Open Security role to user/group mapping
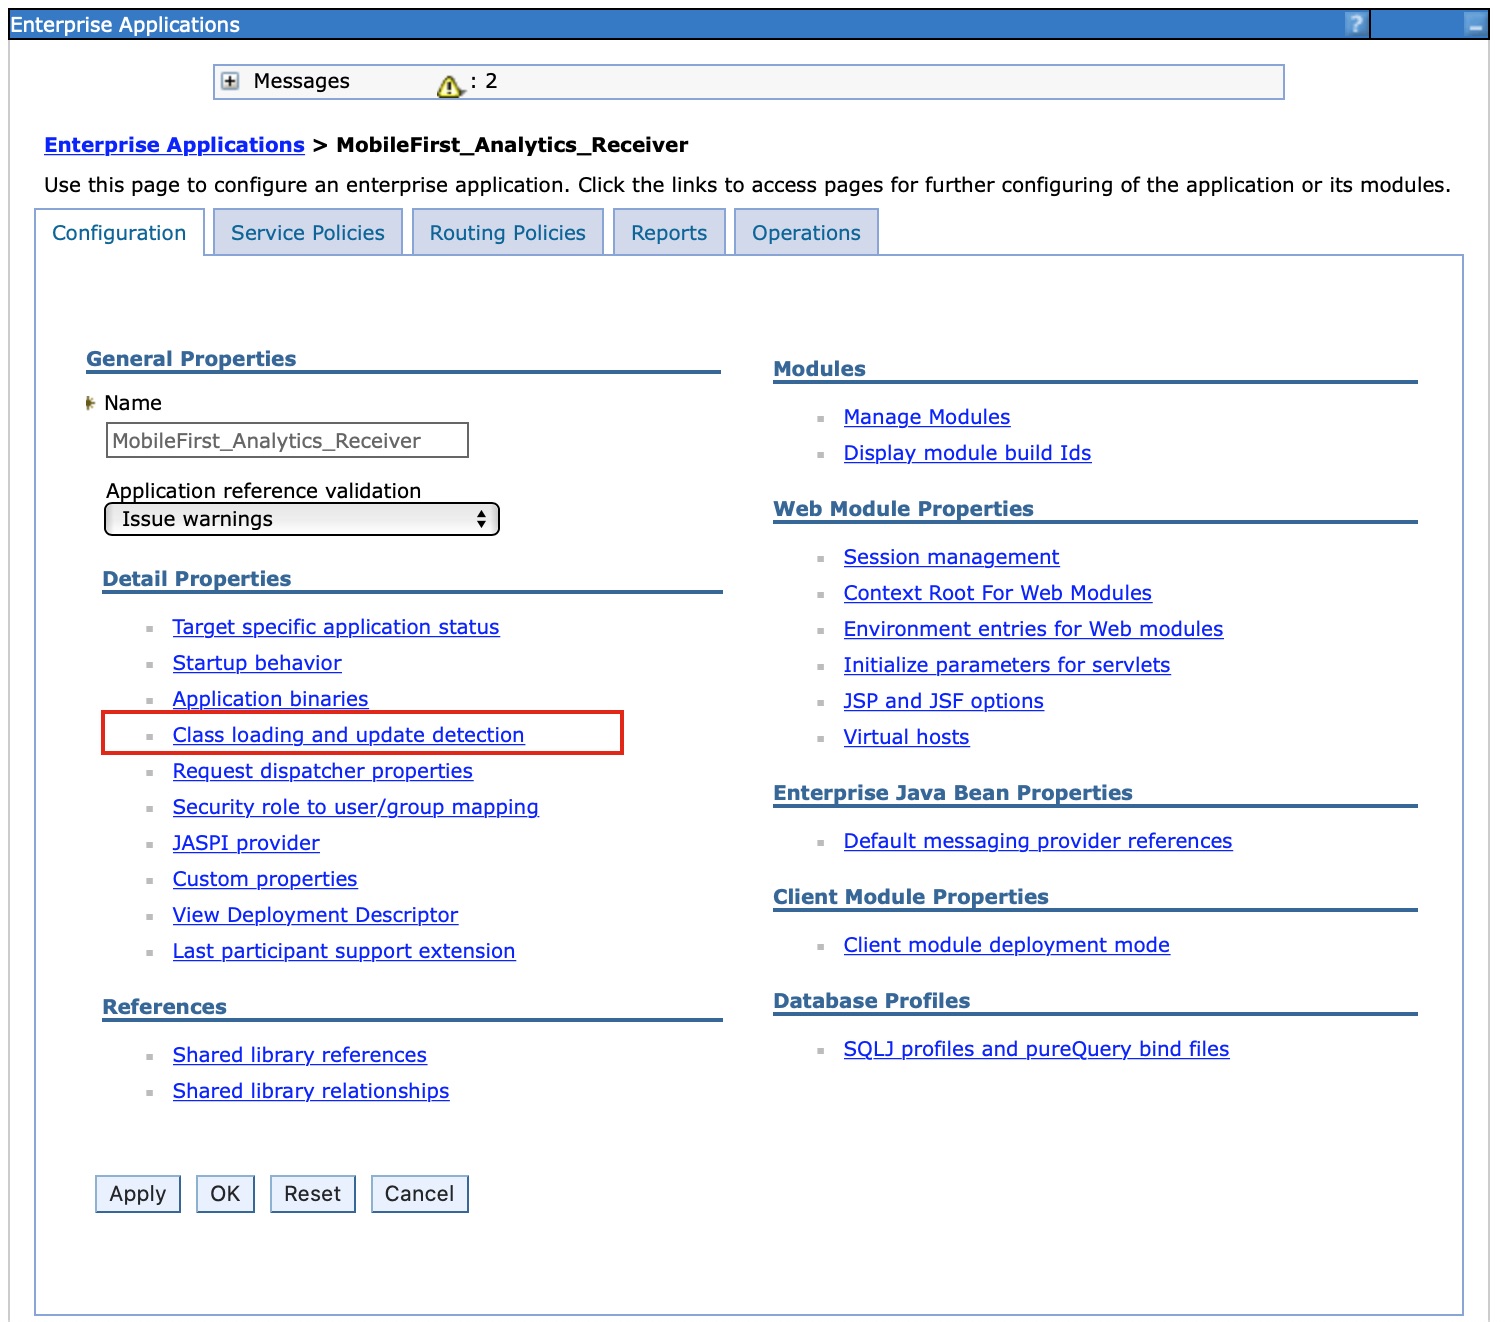Viewport: 1506px width, 1322px height. tap(355, 807)
